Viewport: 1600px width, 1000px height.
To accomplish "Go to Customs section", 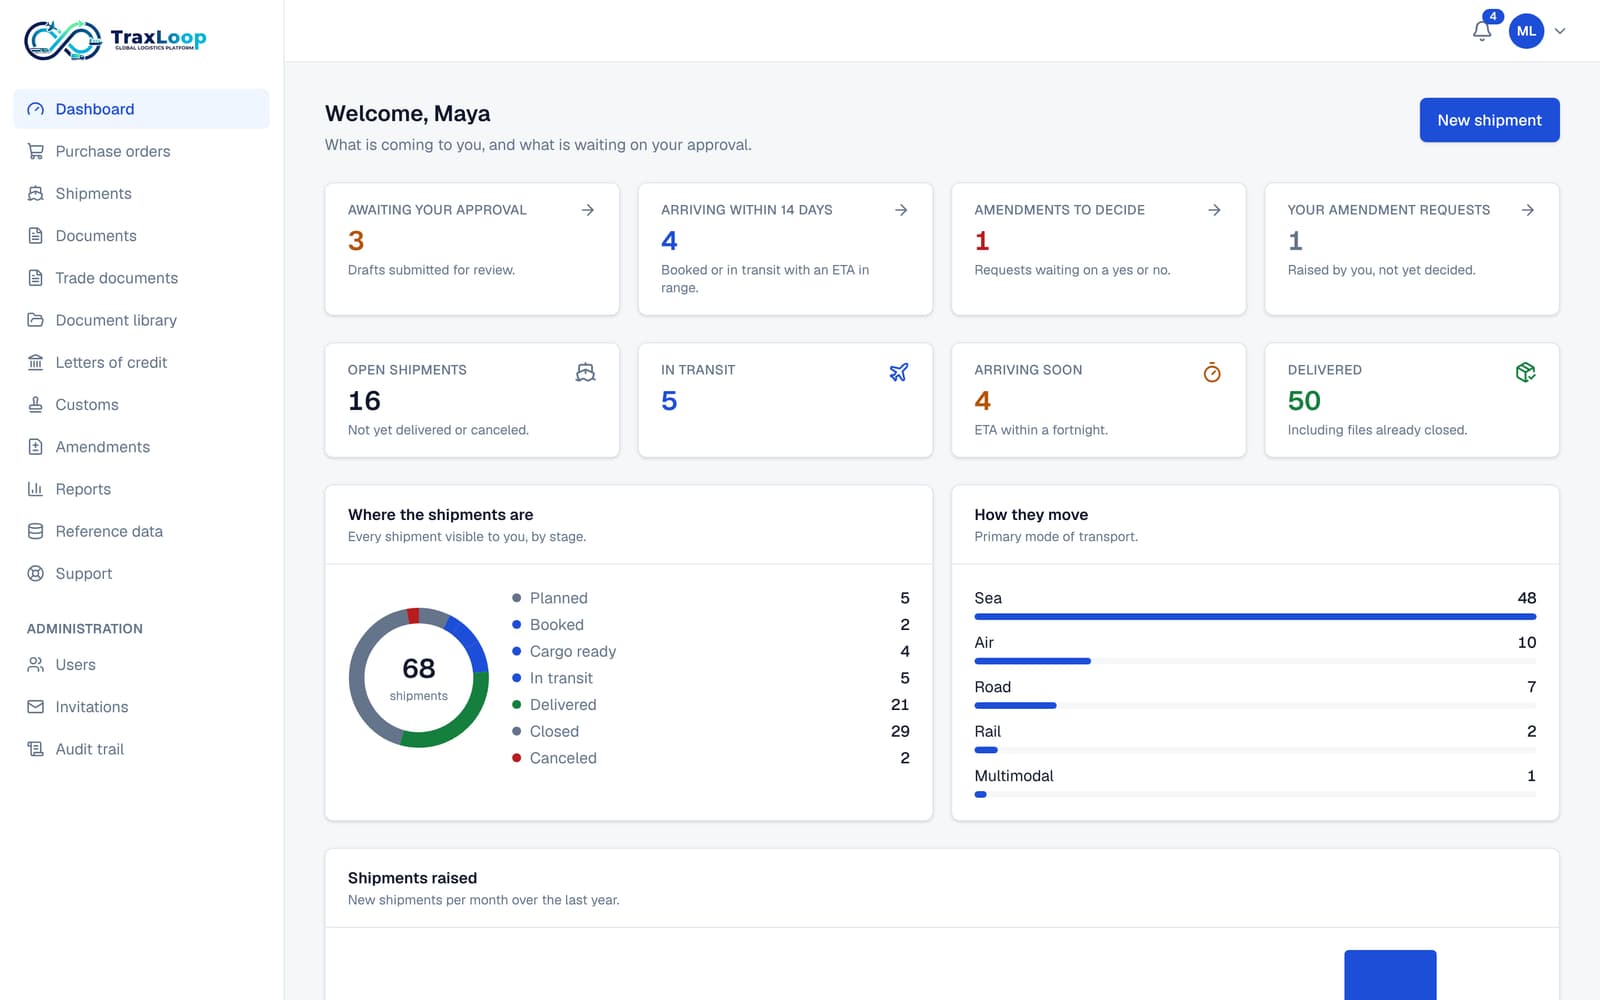I will click(x=141, y=405).
